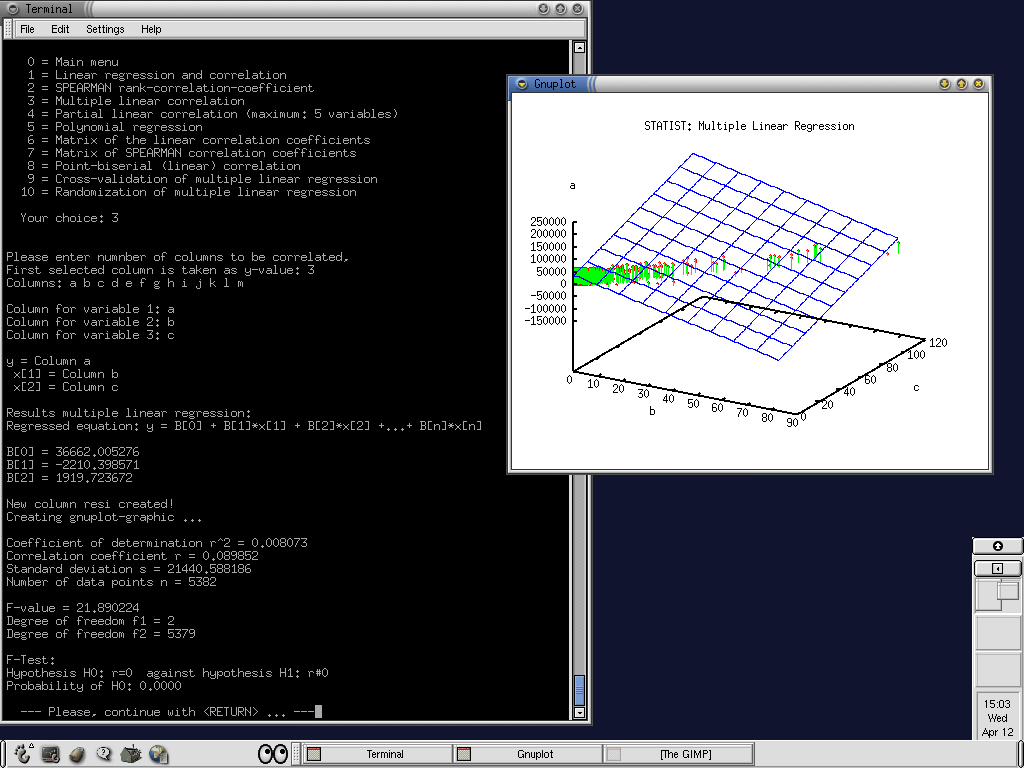Open the Edit menu in Terminal
This screenshot has height=768, width=1024.
point(60,29)
